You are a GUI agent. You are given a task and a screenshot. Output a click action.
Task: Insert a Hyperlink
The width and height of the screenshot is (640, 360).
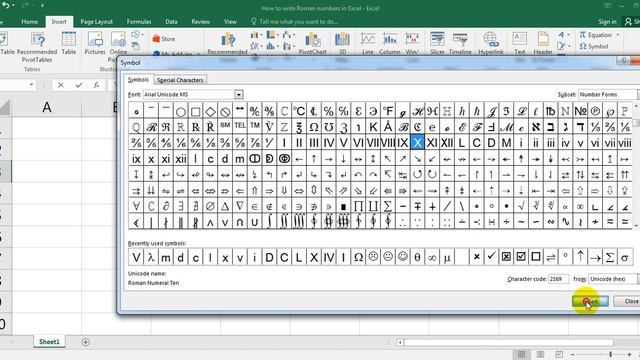pyautogui.click(x=491, y=44)
